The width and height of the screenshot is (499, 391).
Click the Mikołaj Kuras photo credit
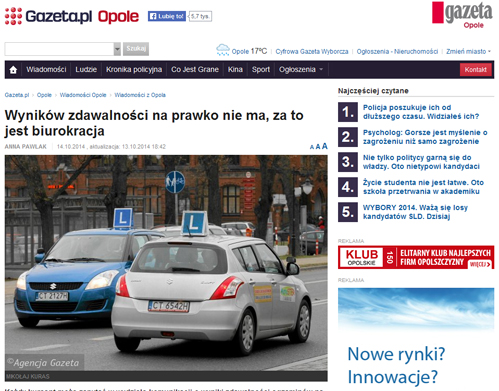pos(28,376)
